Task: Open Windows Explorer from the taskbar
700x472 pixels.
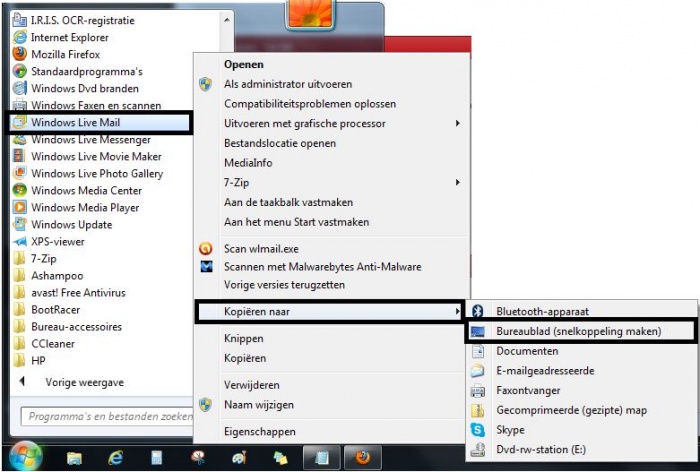Action: click(75, 458)
